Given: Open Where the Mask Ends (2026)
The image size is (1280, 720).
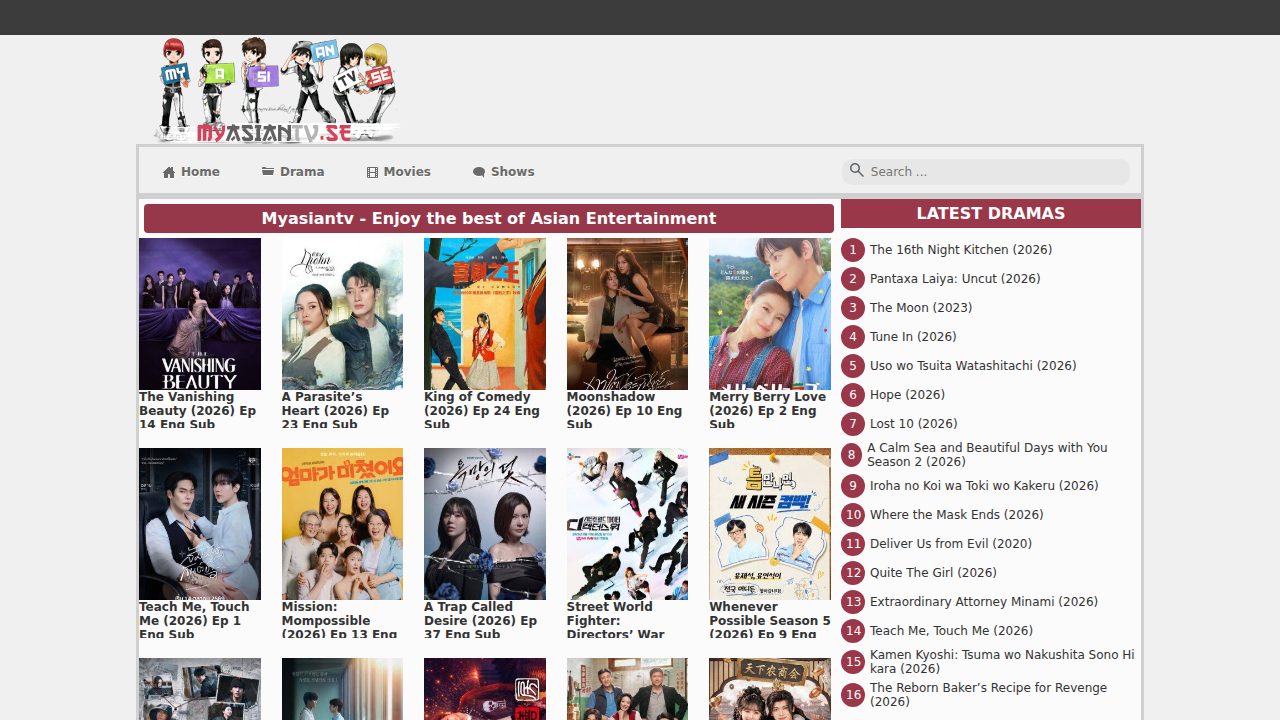Looking at the screenshot, I should click(x=956, y=515).
